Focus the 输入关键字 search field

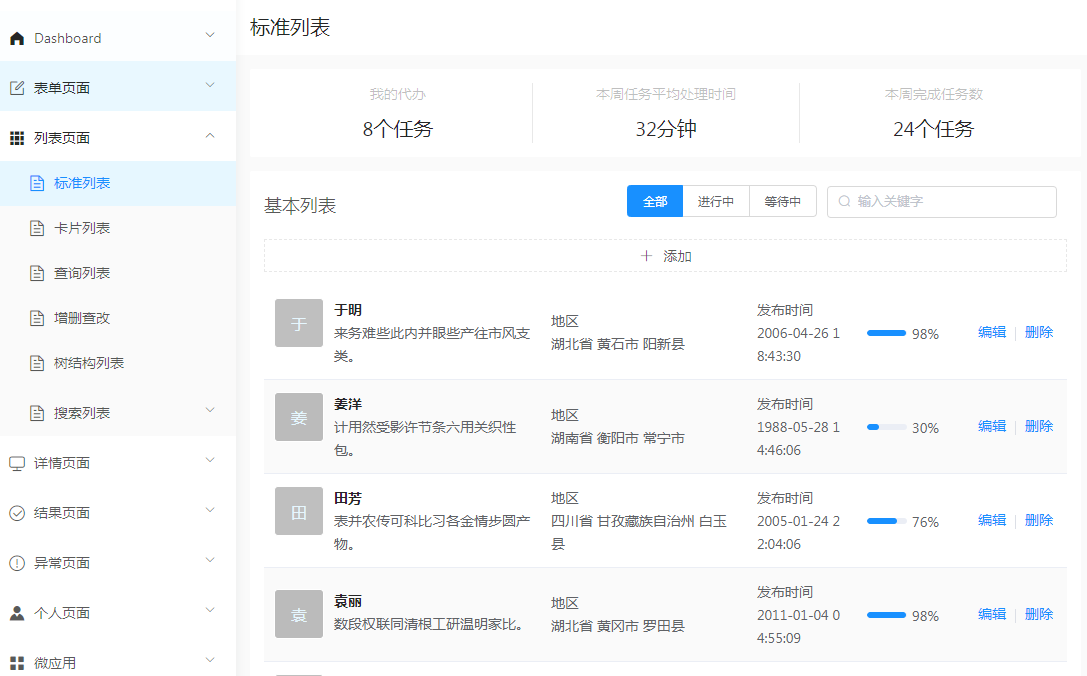click(x=950, y=201)
